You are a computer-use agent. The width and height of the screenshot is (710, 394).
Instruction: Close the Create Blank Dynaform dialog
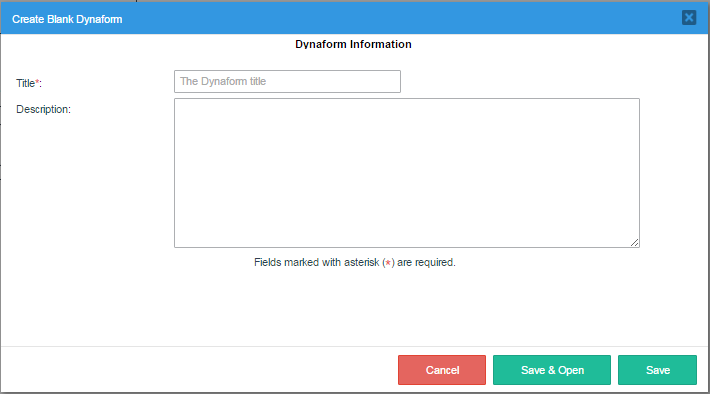(689, 18)
